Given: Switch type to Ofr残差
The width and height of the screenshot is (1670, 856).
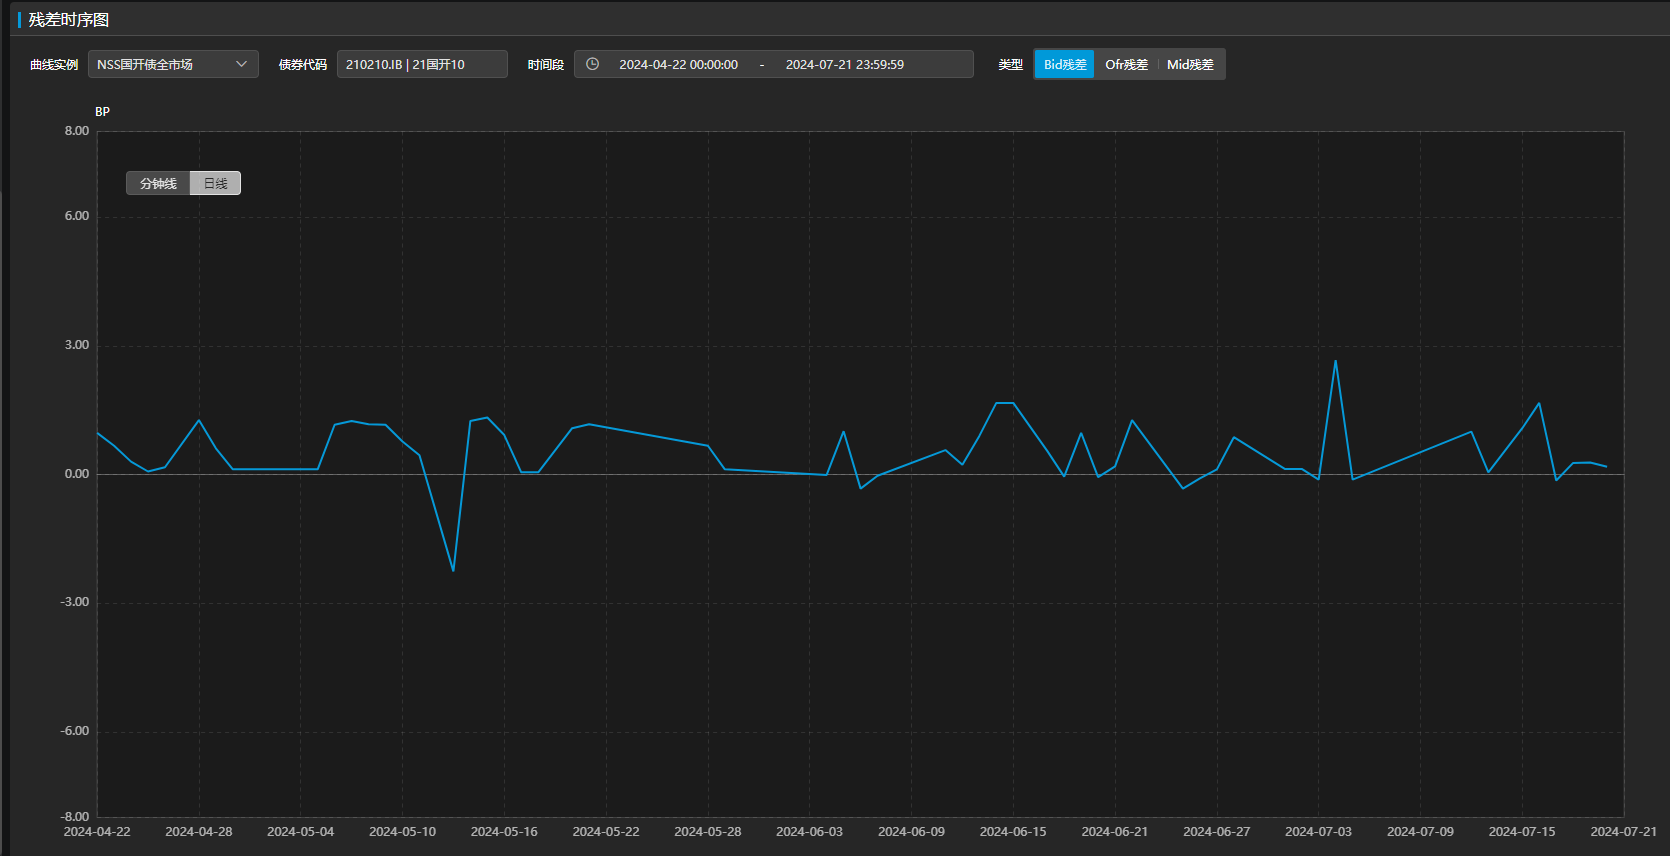Looking at the screenshot, I should (1126, 64).
